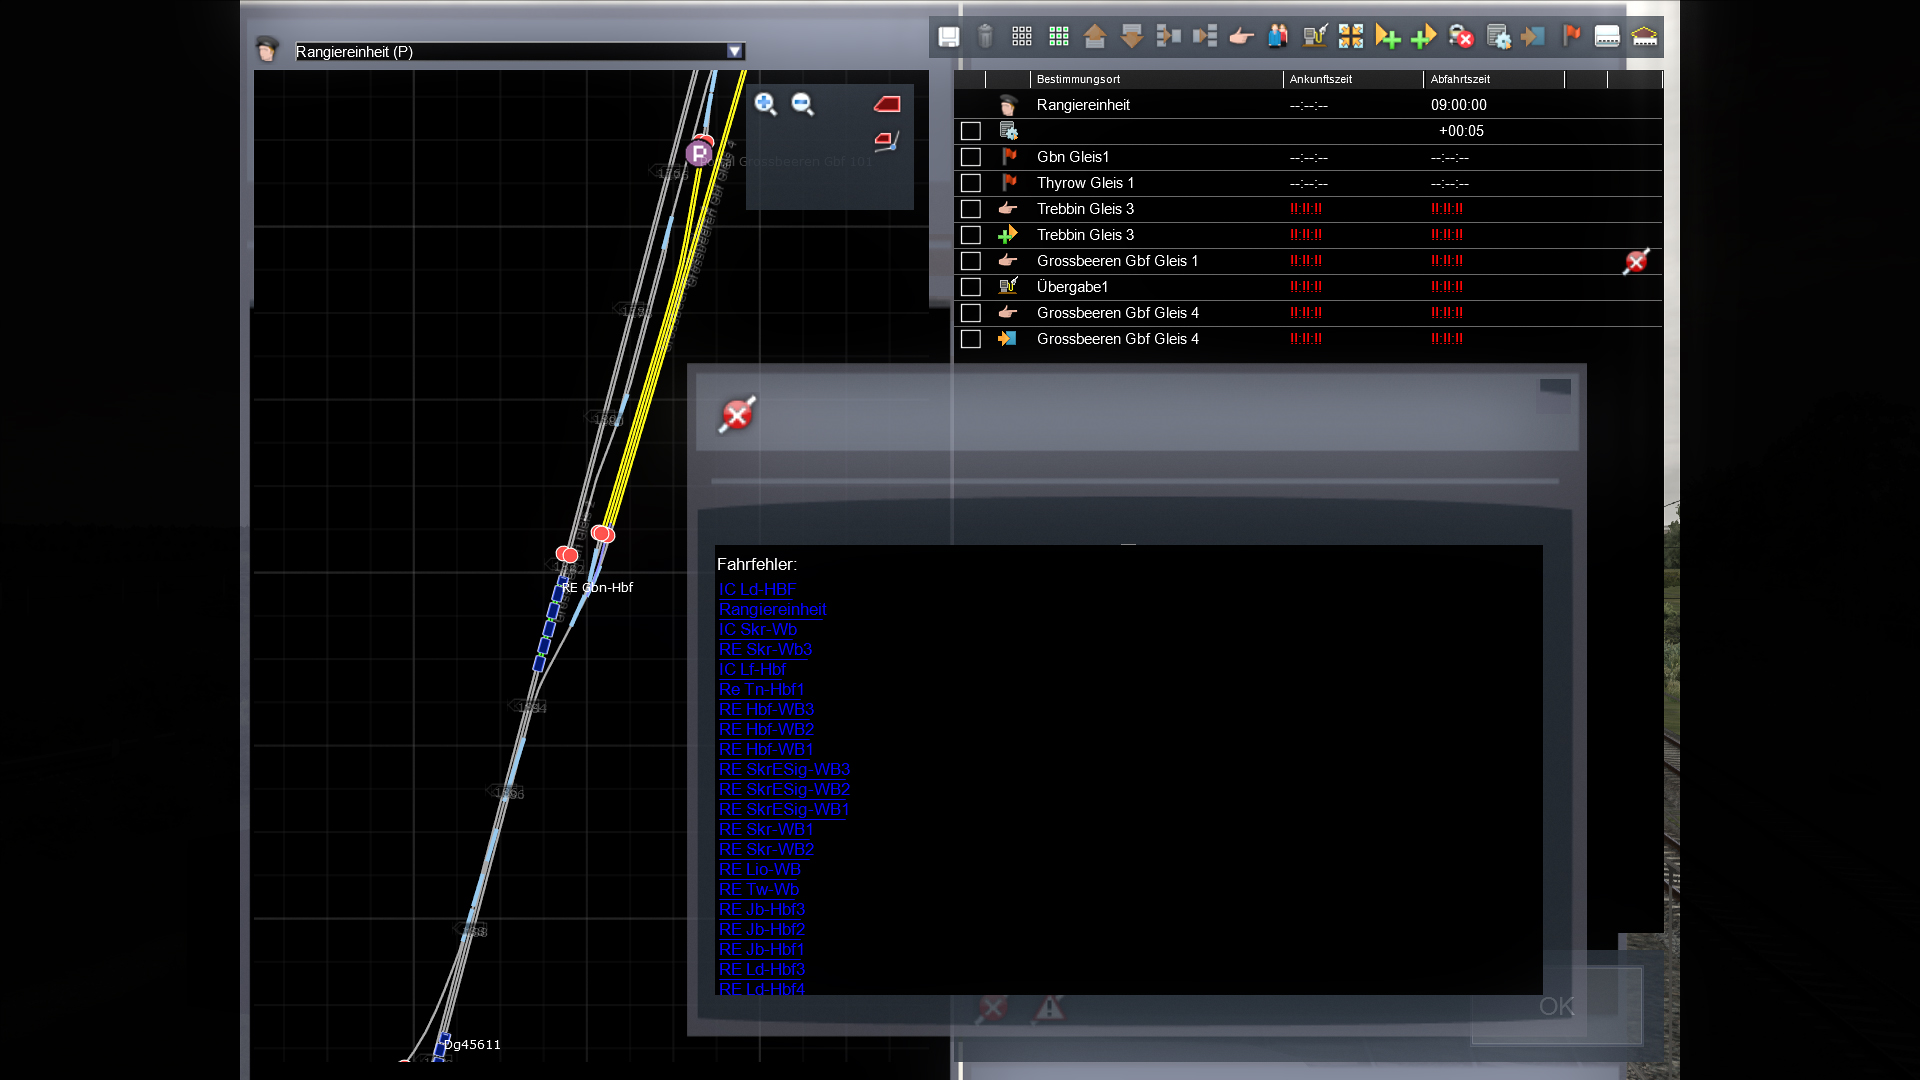Select the pointing hand instruction icon
The image size is (1920, 1080).
1241,37
